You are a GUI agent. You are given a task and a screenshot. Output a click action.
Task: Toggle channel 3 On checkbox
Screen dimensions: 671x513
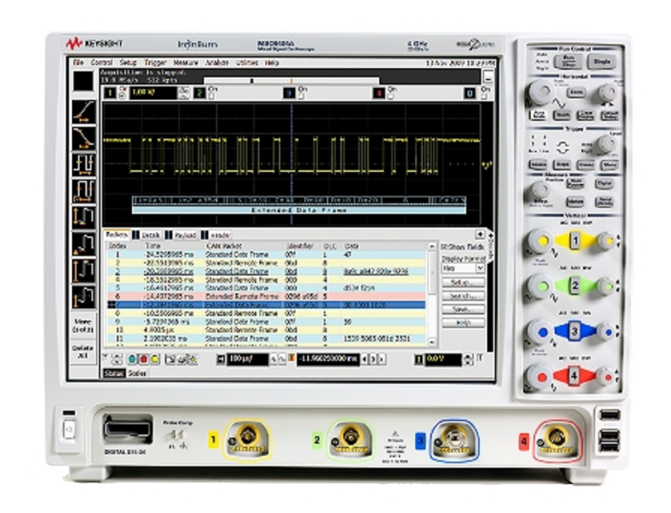[301, 96]
